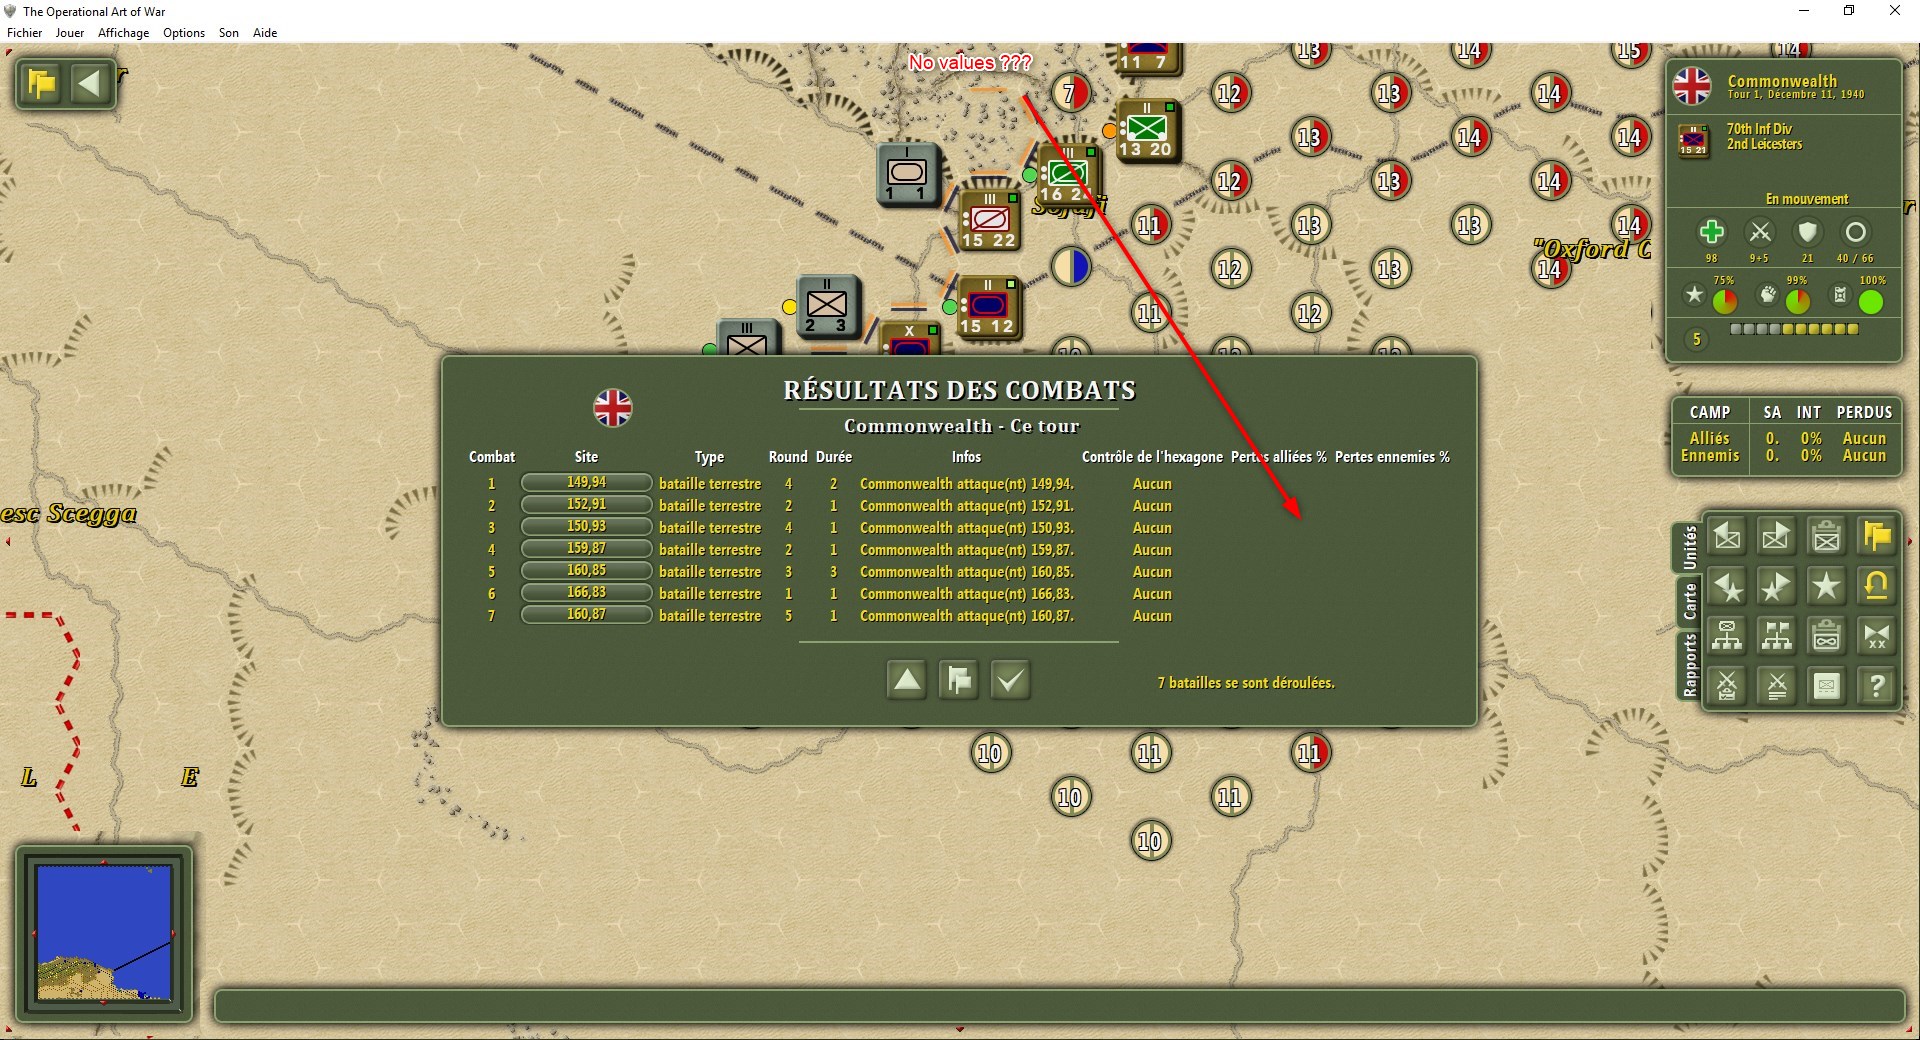Open the Aide menu
Screen dimensions: 1920x1040
pos(265,33)
